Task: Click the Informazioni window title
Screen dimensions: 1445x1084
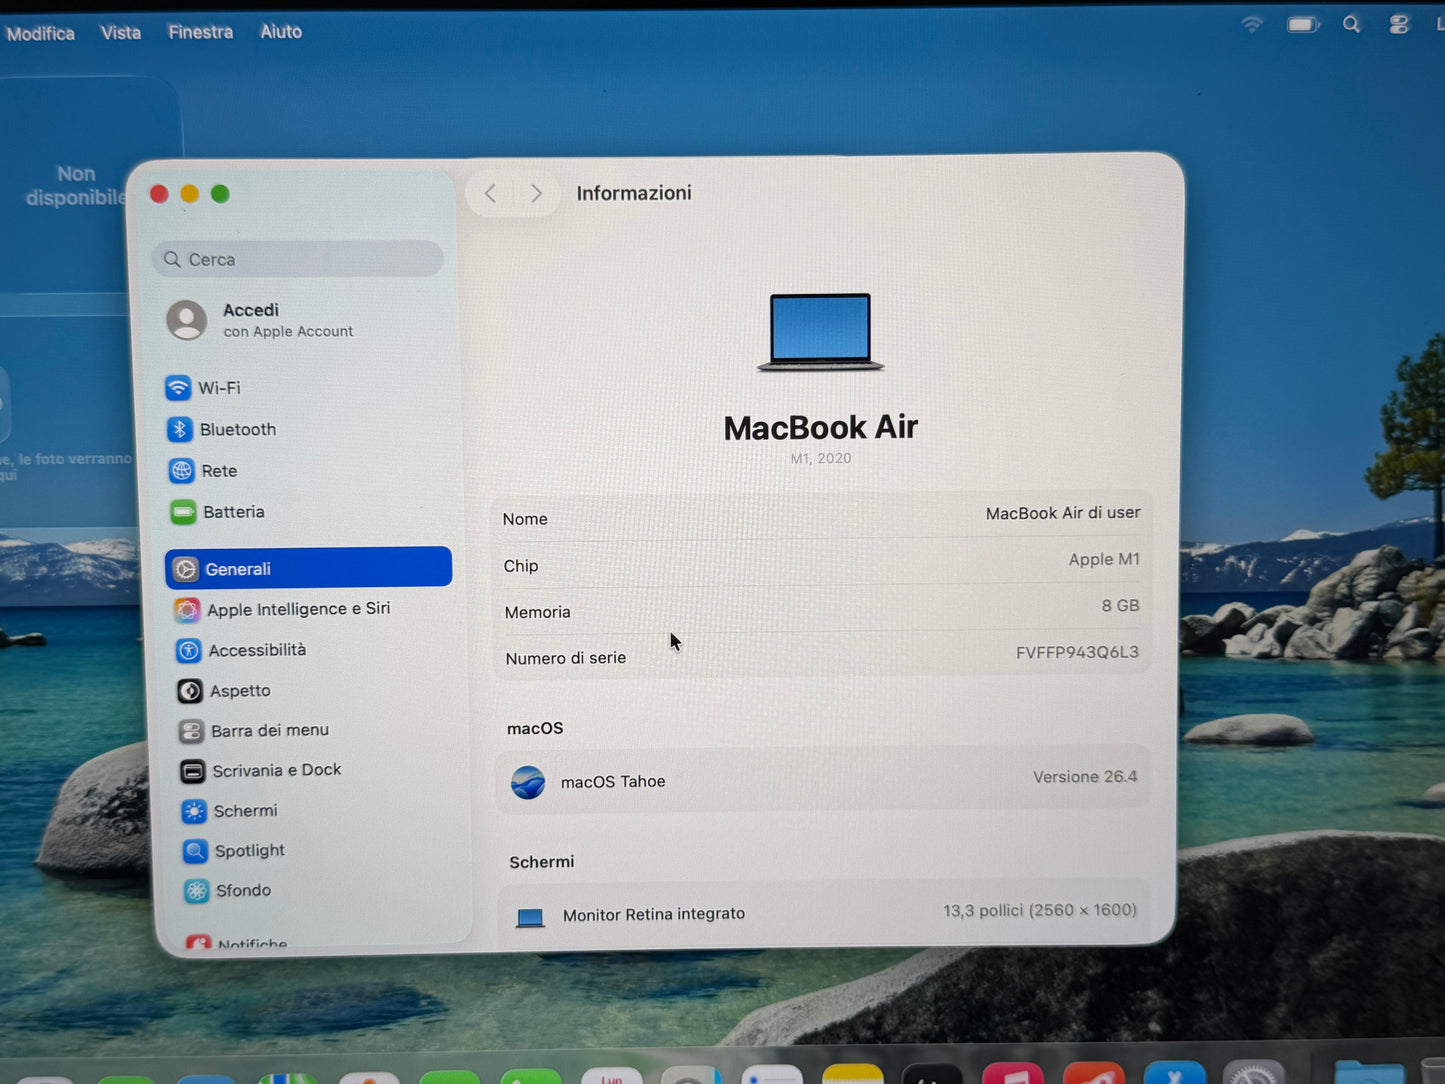Action: click(634, 193)
